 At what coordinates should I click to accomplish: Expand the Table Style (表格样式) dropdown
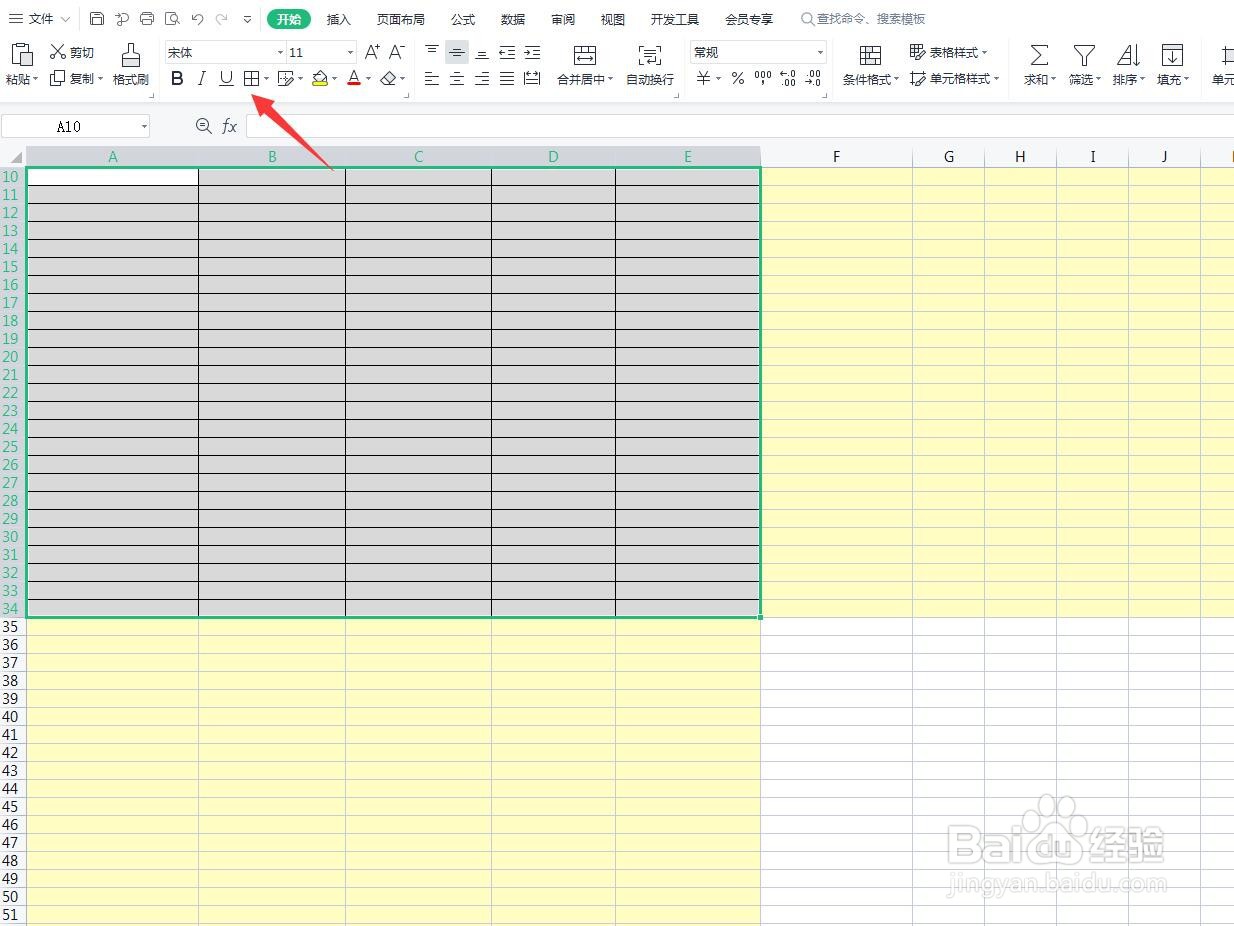tap(984, 52)
